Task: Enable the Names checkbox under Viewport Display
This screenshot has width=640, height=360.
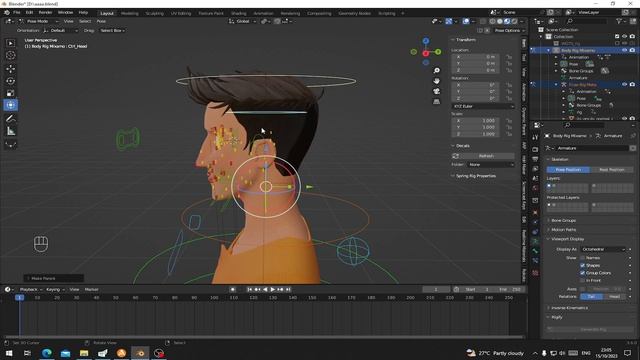Action: tap(582, 258)
